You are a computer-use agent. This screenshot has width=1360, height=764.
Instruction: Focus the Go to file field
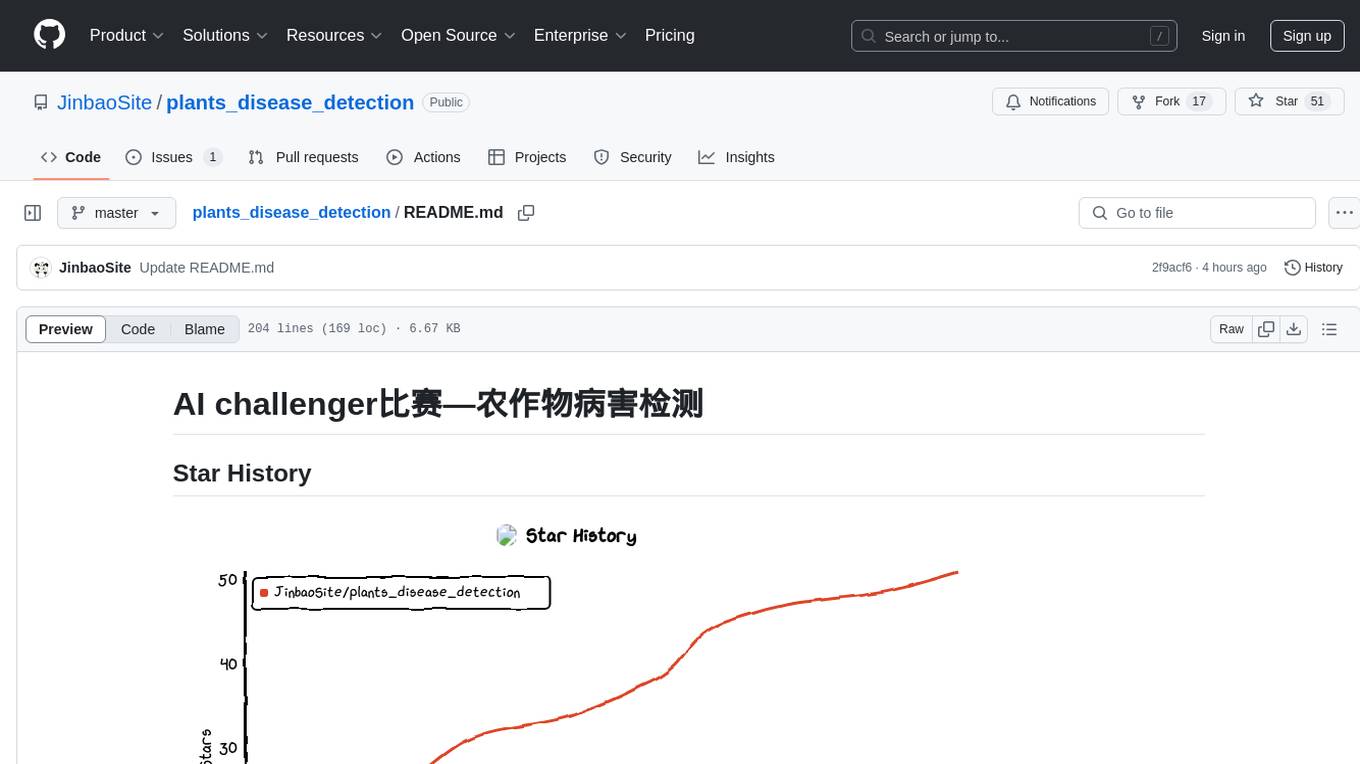(x=1197, y=213)
